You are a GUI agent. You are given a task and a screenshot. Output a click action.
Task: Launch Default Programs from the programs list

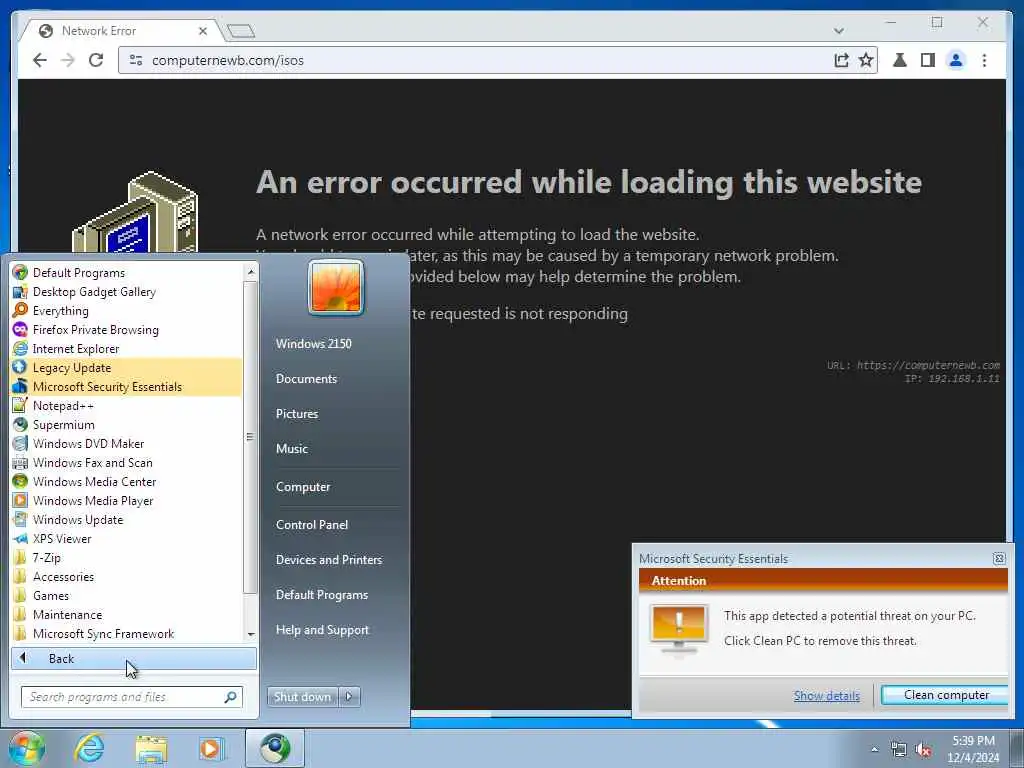click(126, 272)
